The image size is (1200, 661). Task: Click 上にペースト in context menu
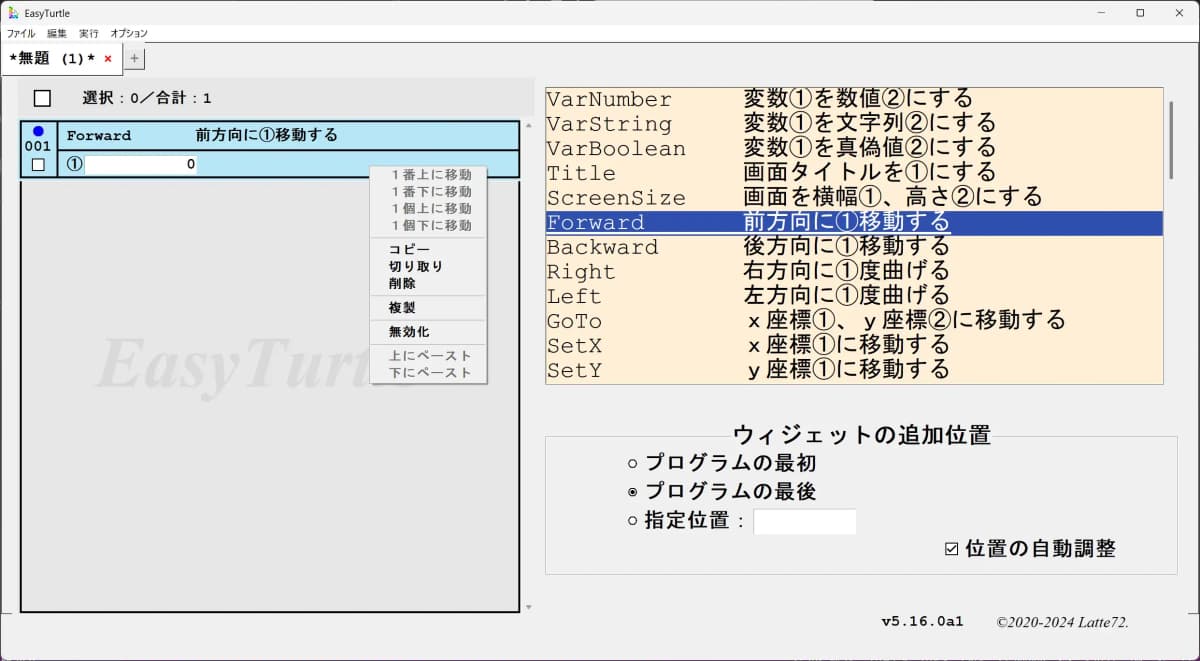click(x=430, y=355)
